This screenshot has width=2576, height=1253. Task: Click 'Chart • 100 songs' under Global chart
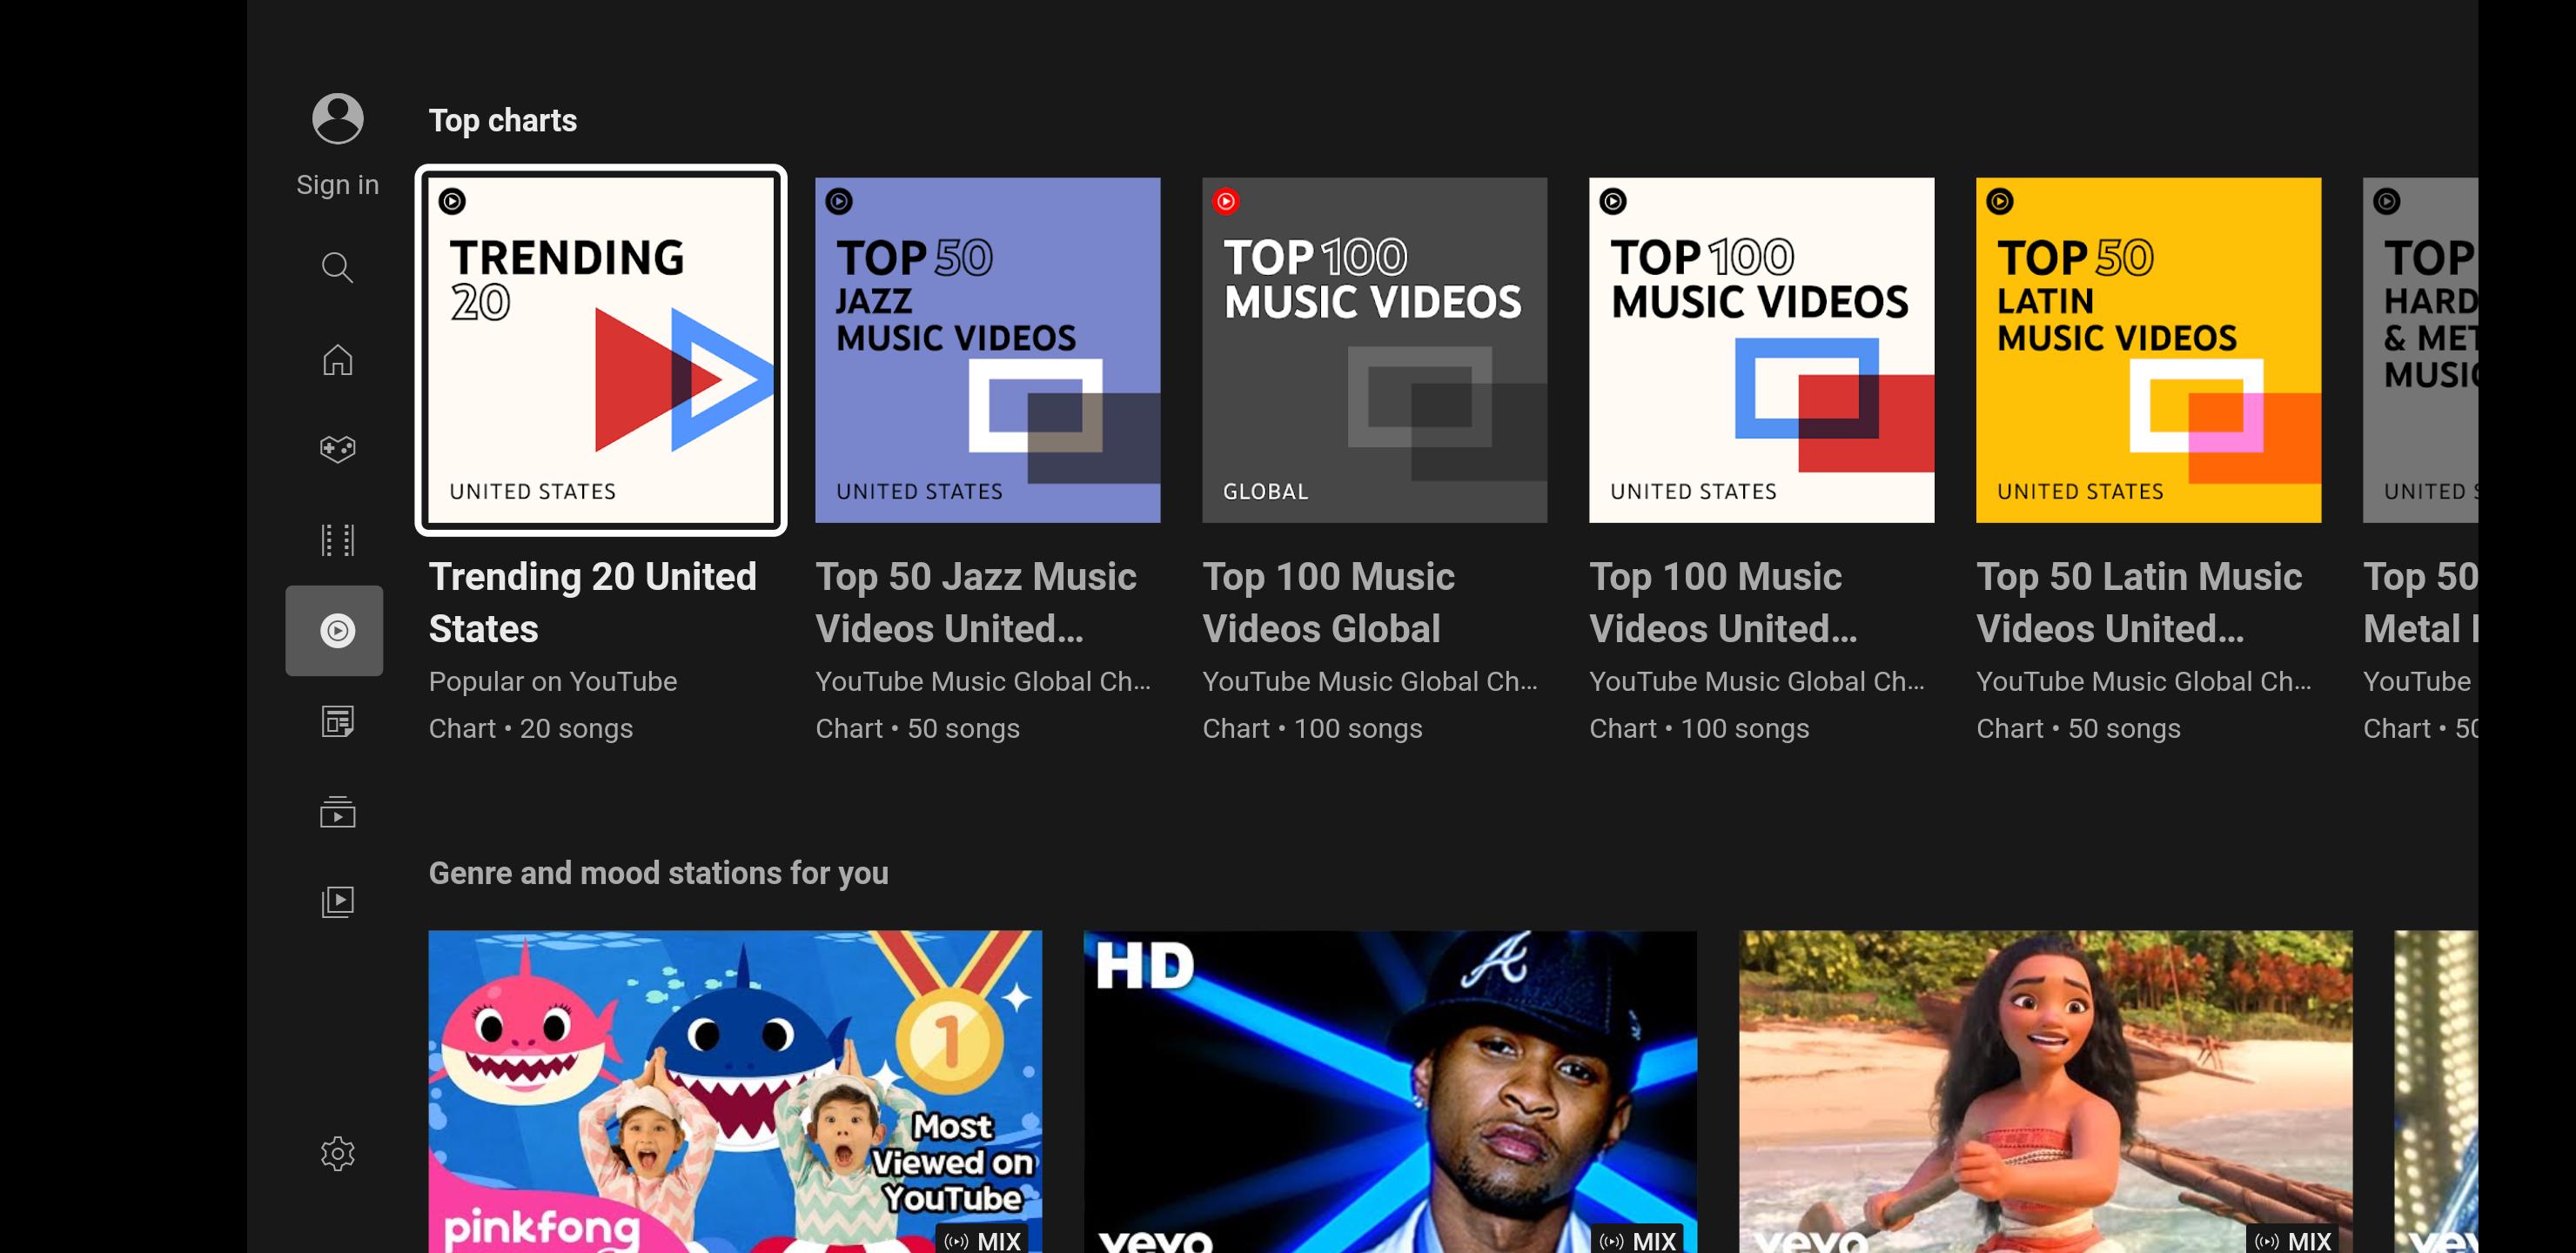pyautogui.click(x=1313, y=728)
